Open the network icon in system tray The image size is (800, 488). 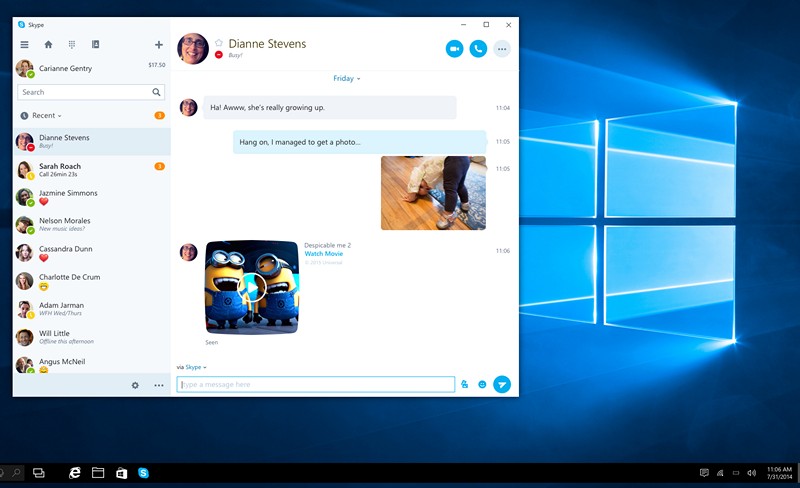(720, 473)
